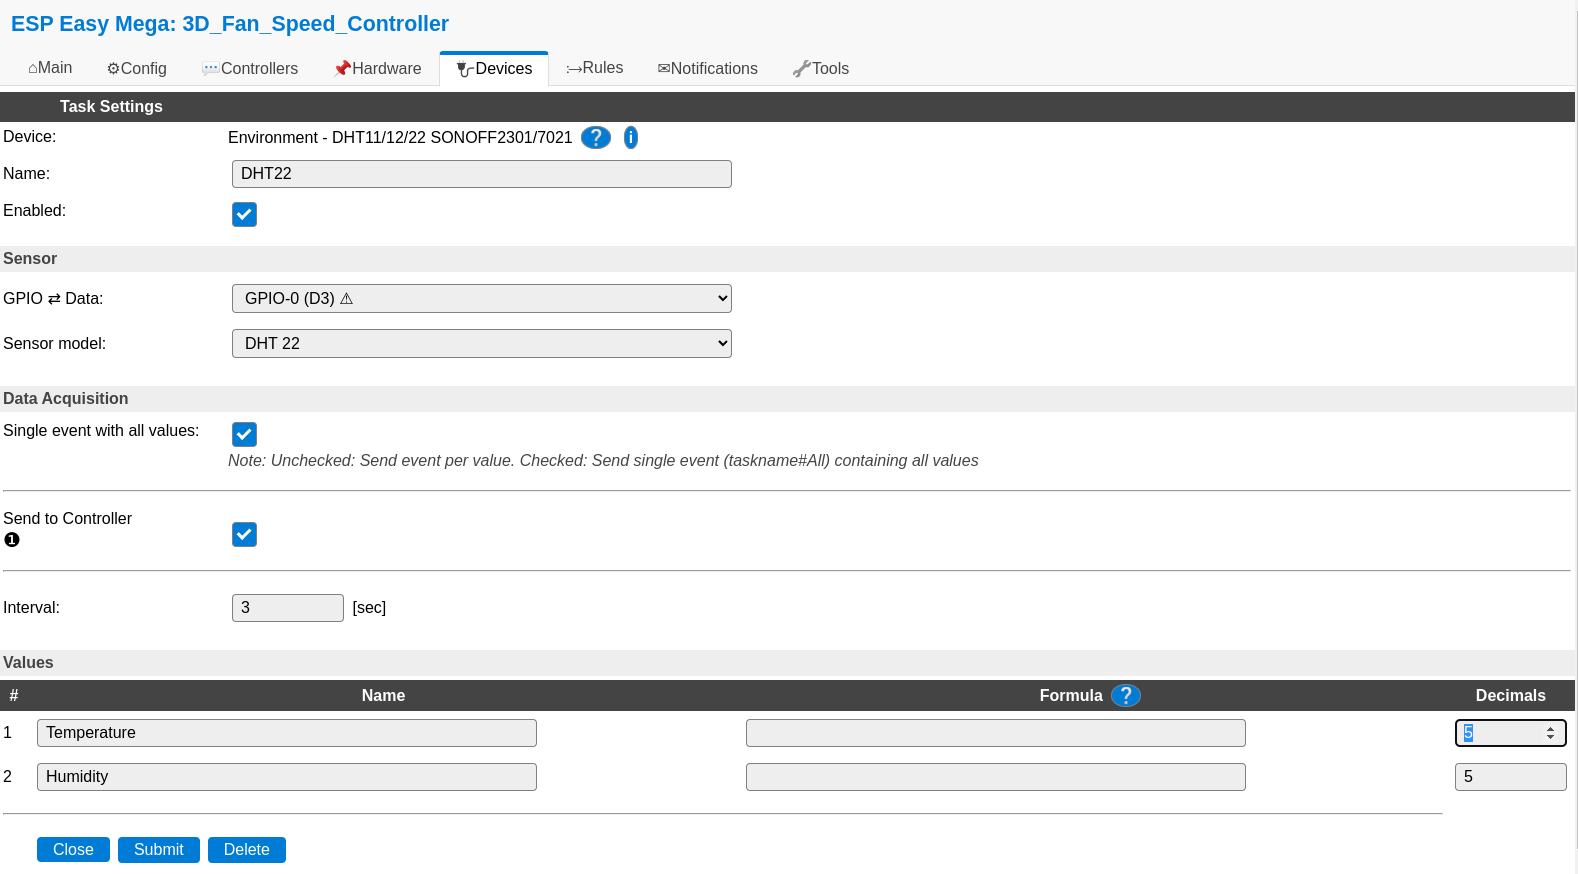Click the Close button

73,849
